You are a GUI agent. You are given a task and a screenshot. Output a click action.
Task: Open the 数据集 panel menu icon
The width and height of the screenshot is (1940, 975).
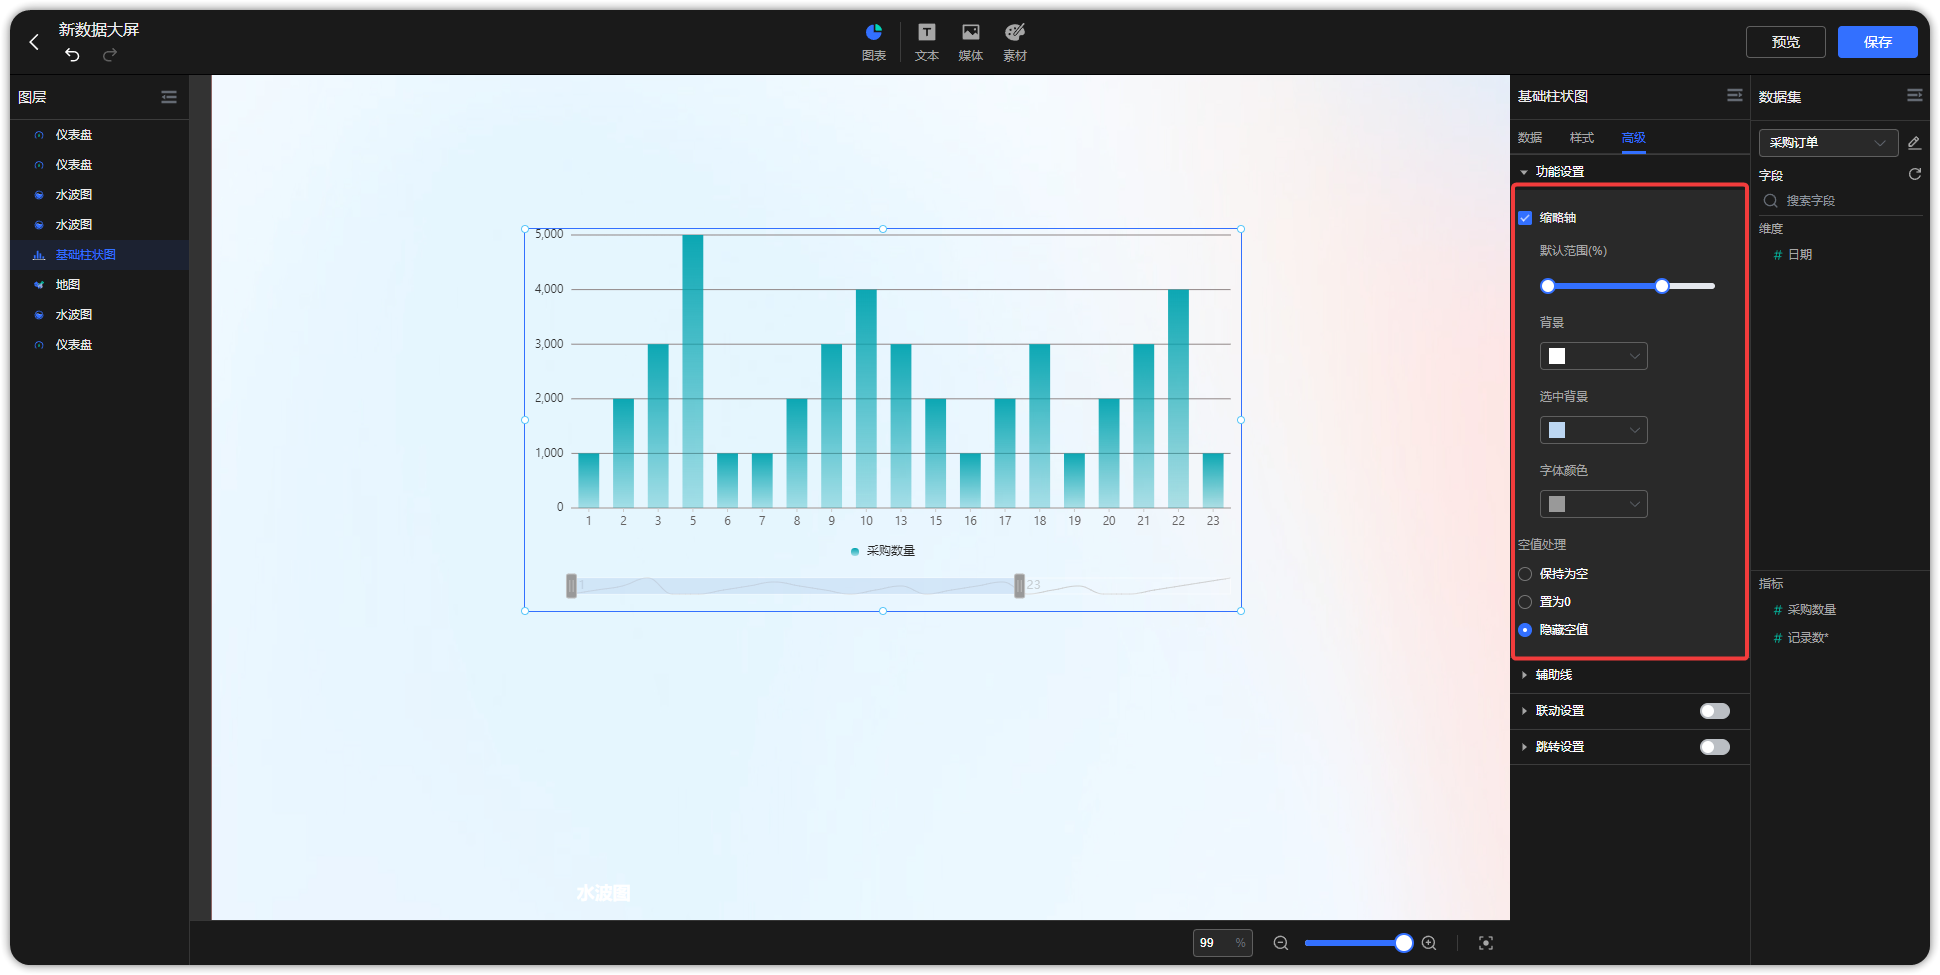1915,95
